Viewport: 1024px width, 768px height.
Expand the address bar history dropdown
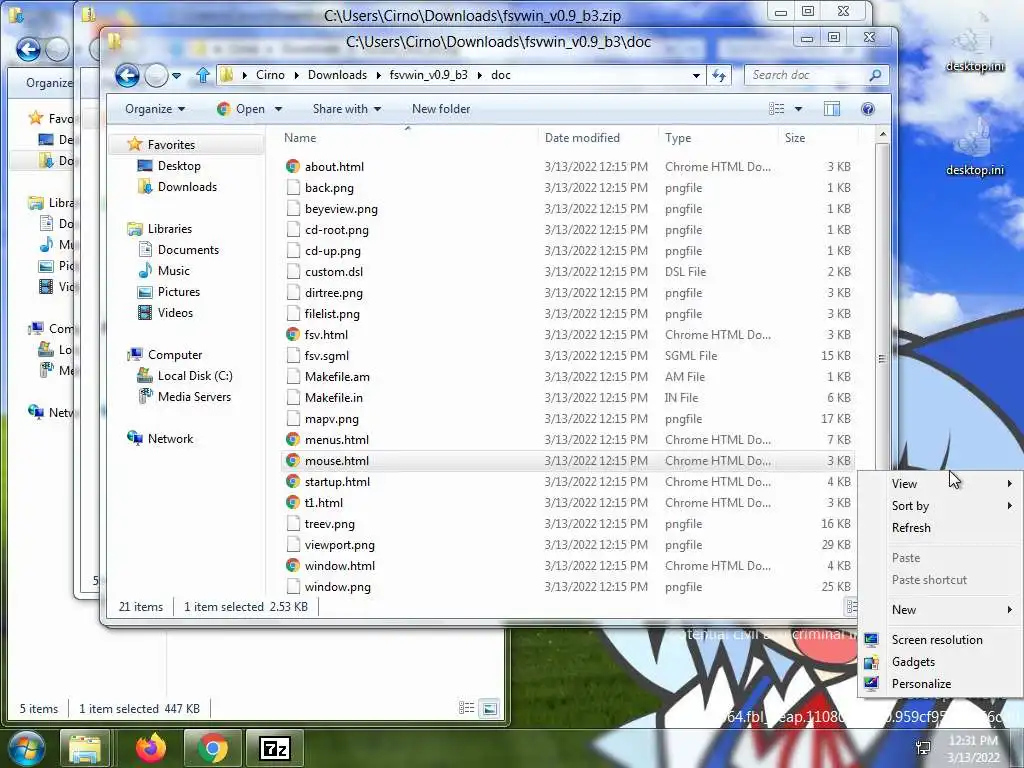[x=696, y=76]
